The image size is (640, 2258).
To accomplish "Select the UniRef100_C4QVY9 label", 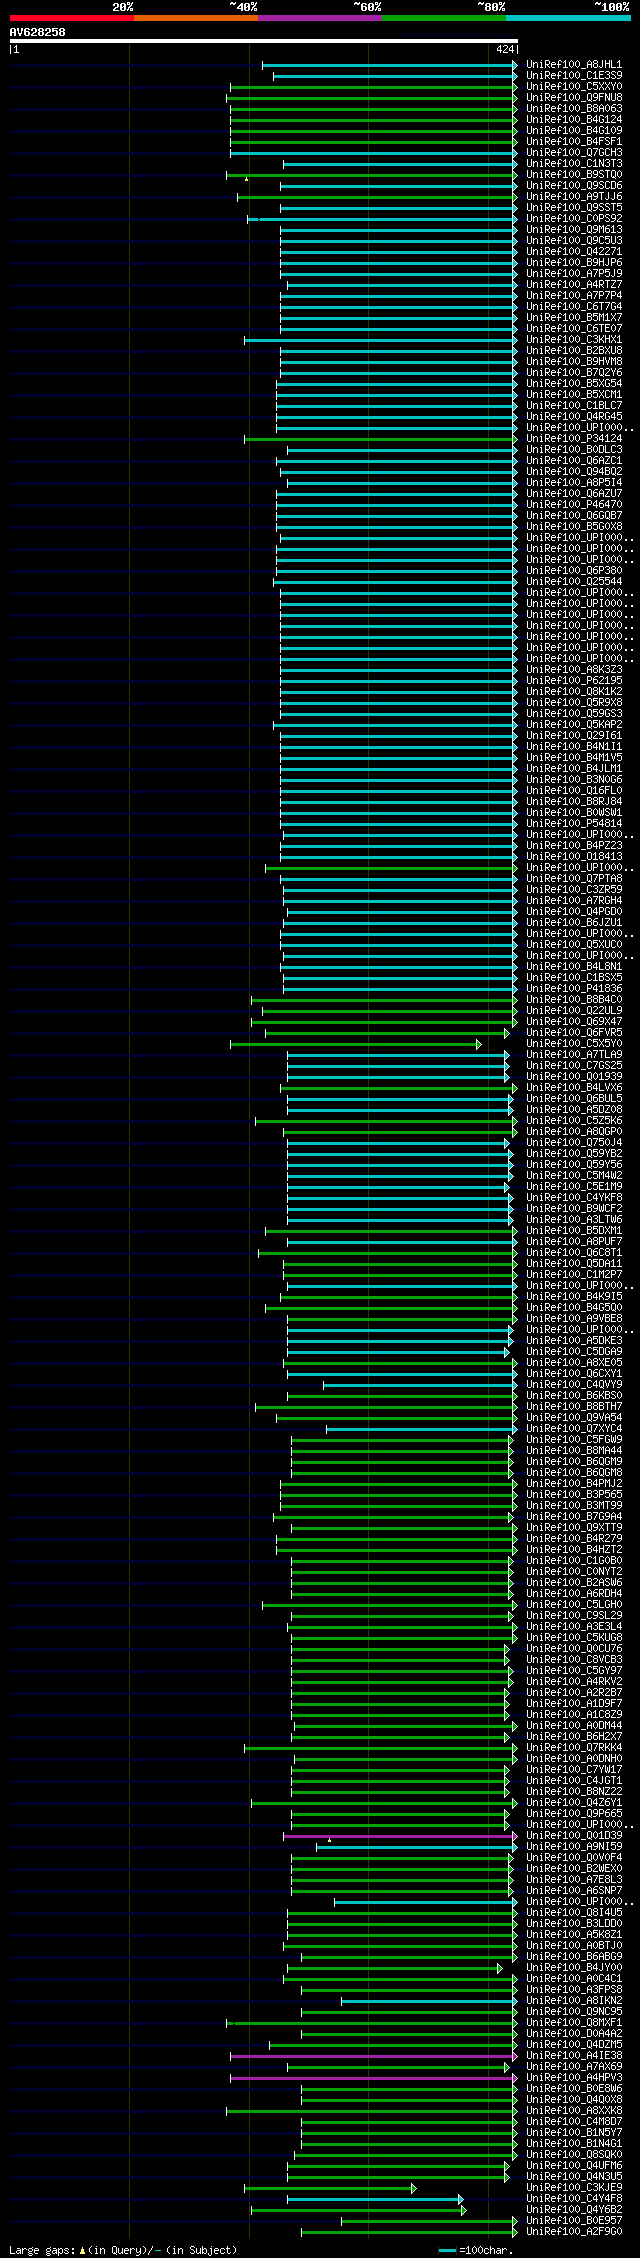I will (574, 1384).
